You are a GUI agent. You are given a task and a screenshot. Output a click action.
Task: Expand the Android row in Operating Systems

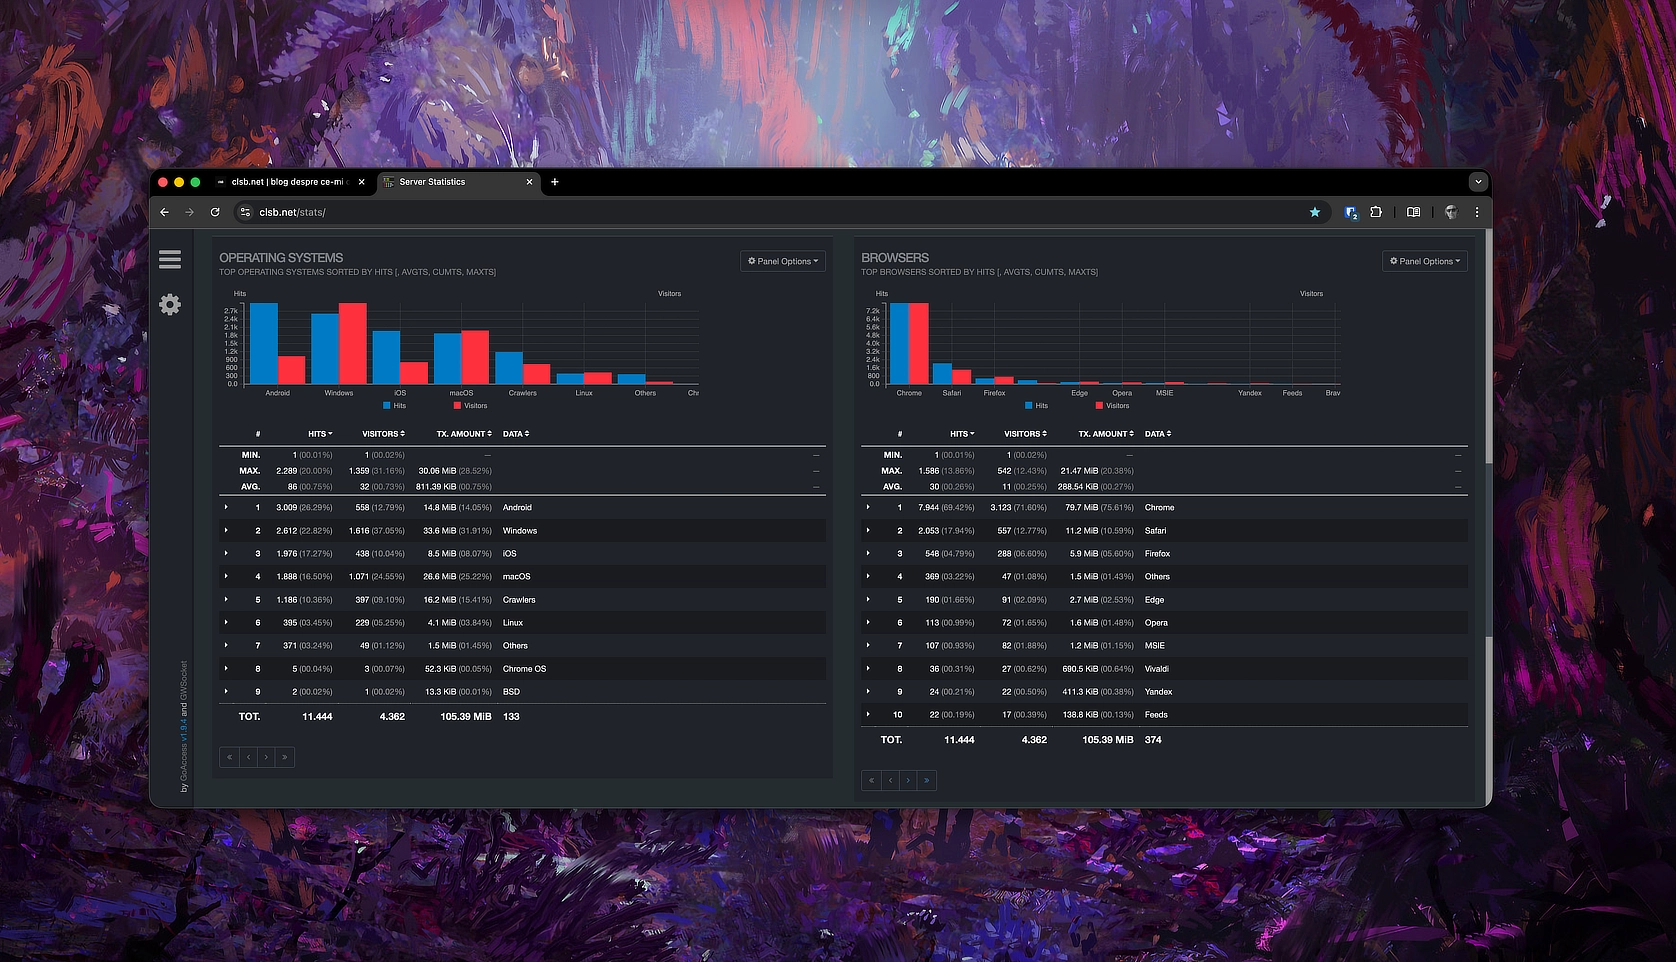[x=226, y=508]
